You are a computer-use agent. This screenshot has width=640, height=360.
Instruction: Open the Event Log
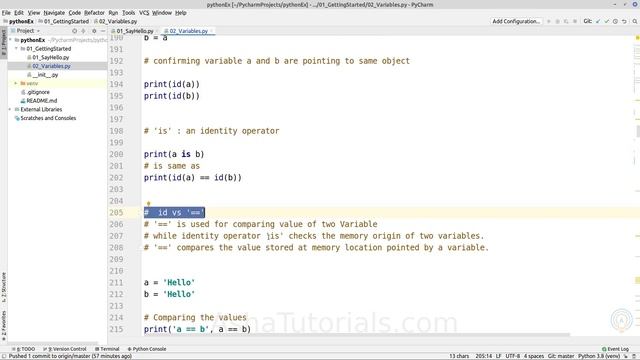[616, 349]
